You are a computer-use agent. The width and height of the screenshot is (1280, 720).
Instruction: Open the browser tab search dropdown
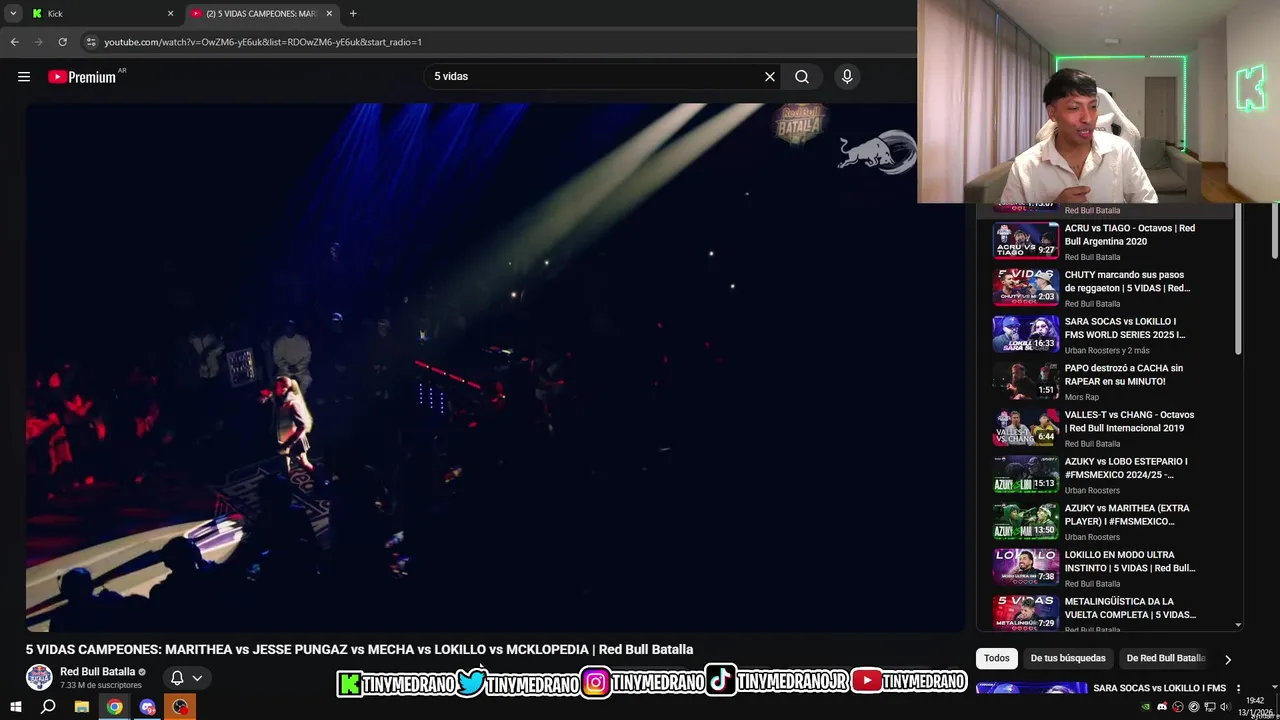coord(13,13)
